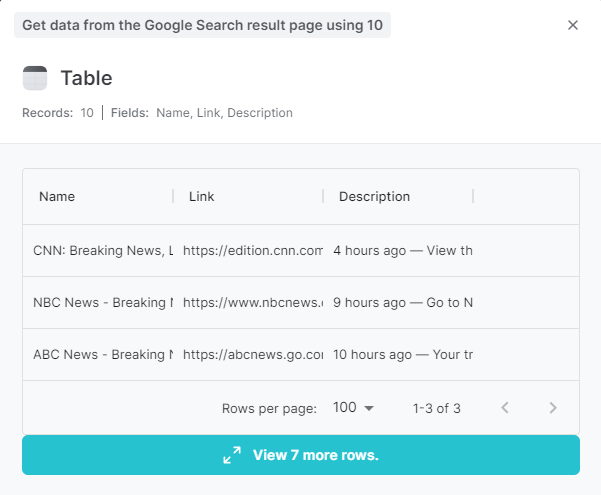Click the Description column resize handle
Screen dimensions: 601x495
click(473, 196)
